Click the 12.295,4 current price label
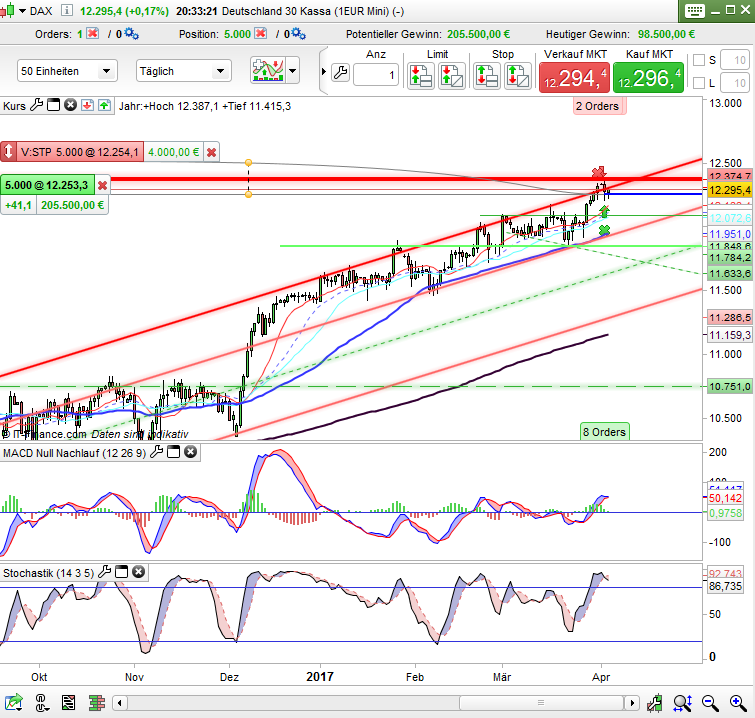This screenshot has width=755, height=718. [x=729, y=190]
